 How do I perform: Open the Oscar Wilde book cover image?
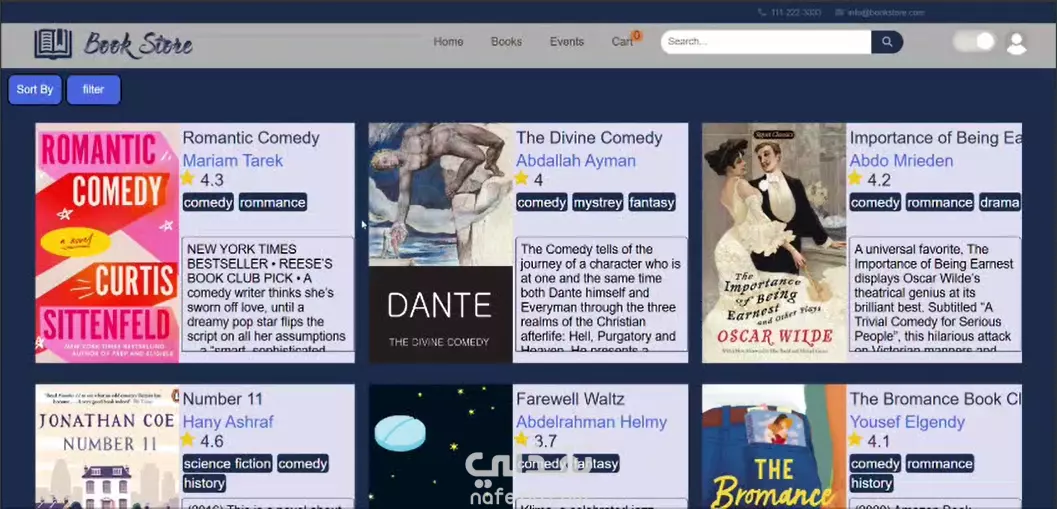point(774,243)
